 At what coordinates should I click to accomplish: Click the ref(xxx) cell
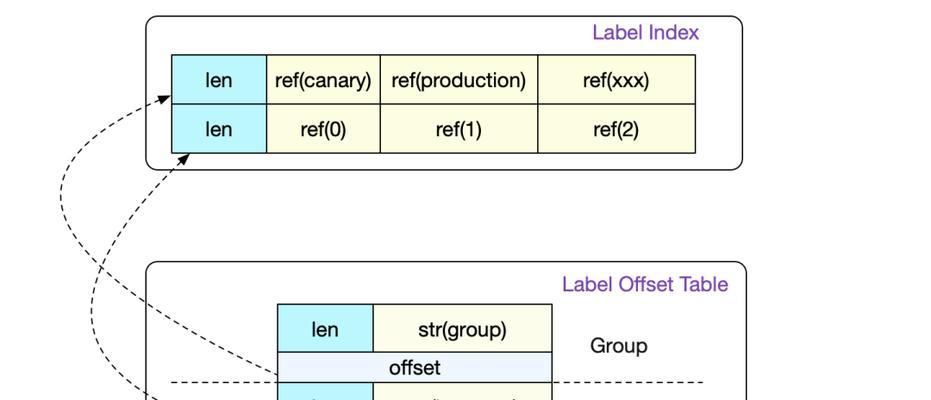click(x=616, y=80)
